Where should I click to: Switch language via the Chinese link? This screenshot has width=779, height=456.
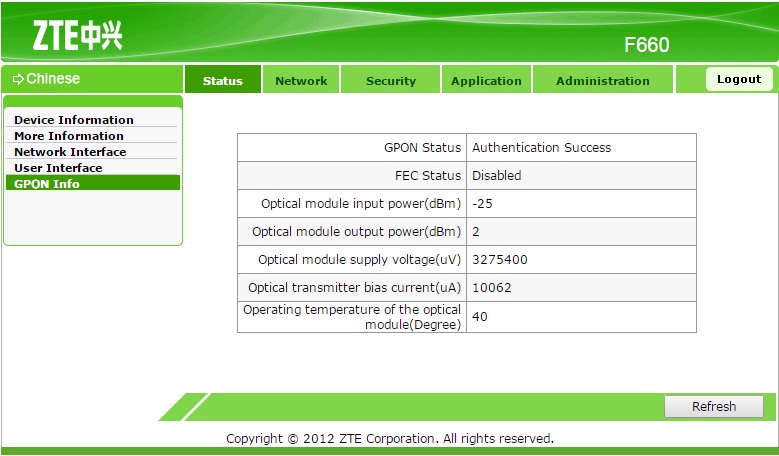tap(53, 78)
